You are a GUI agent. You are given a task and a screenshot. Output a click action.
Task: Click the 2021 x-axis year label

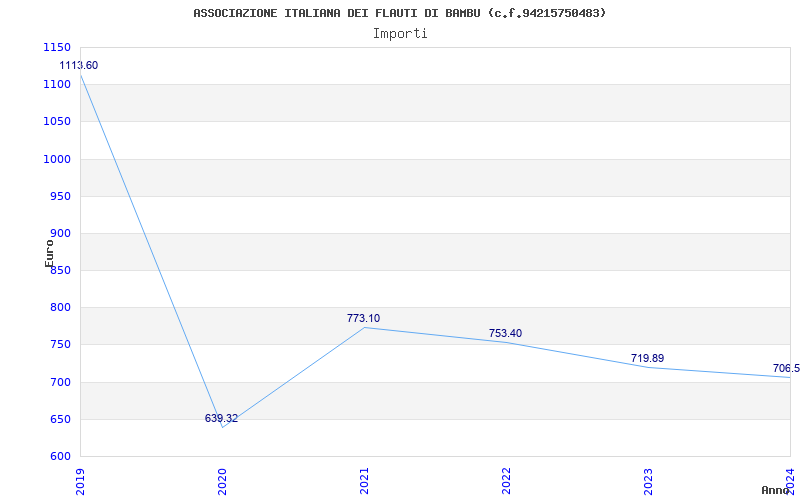tap(364, 481)
